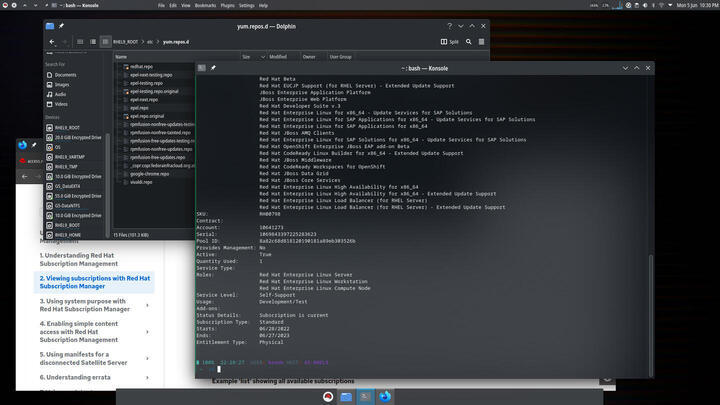Select rpmfusion-nonfree-tainted.repo file
The width and height of the screenshot is (720, 405).
pyautogui.click(x=160, y=133)
